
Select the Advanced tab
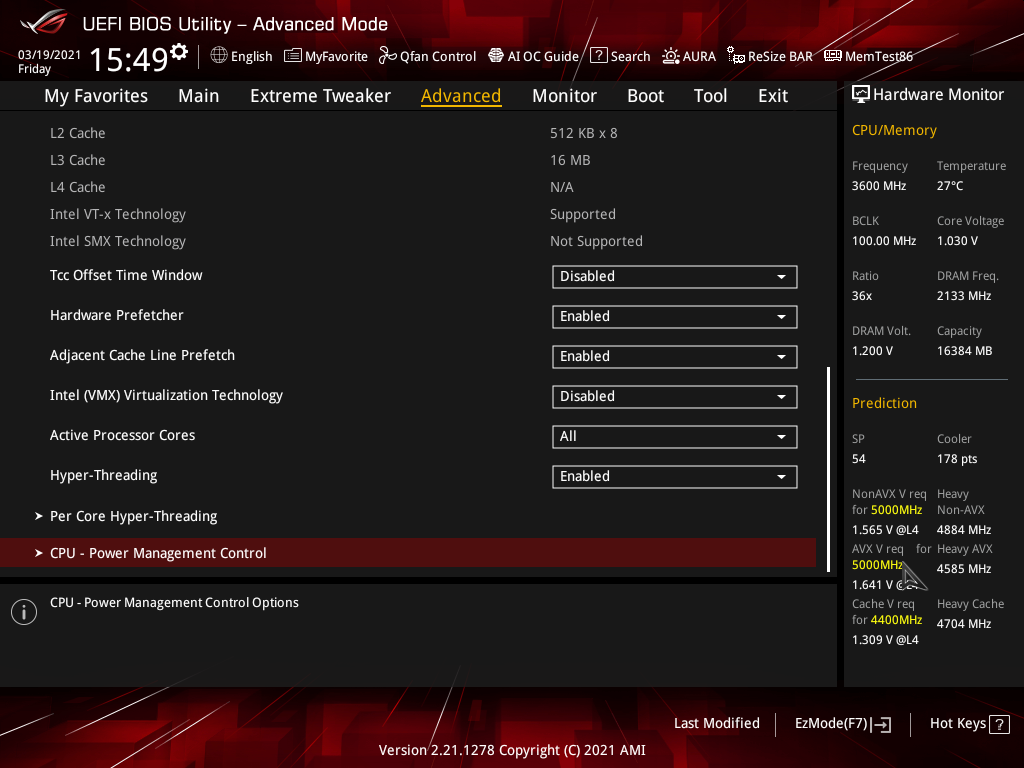pyautogui.click(x=461, y=96)
